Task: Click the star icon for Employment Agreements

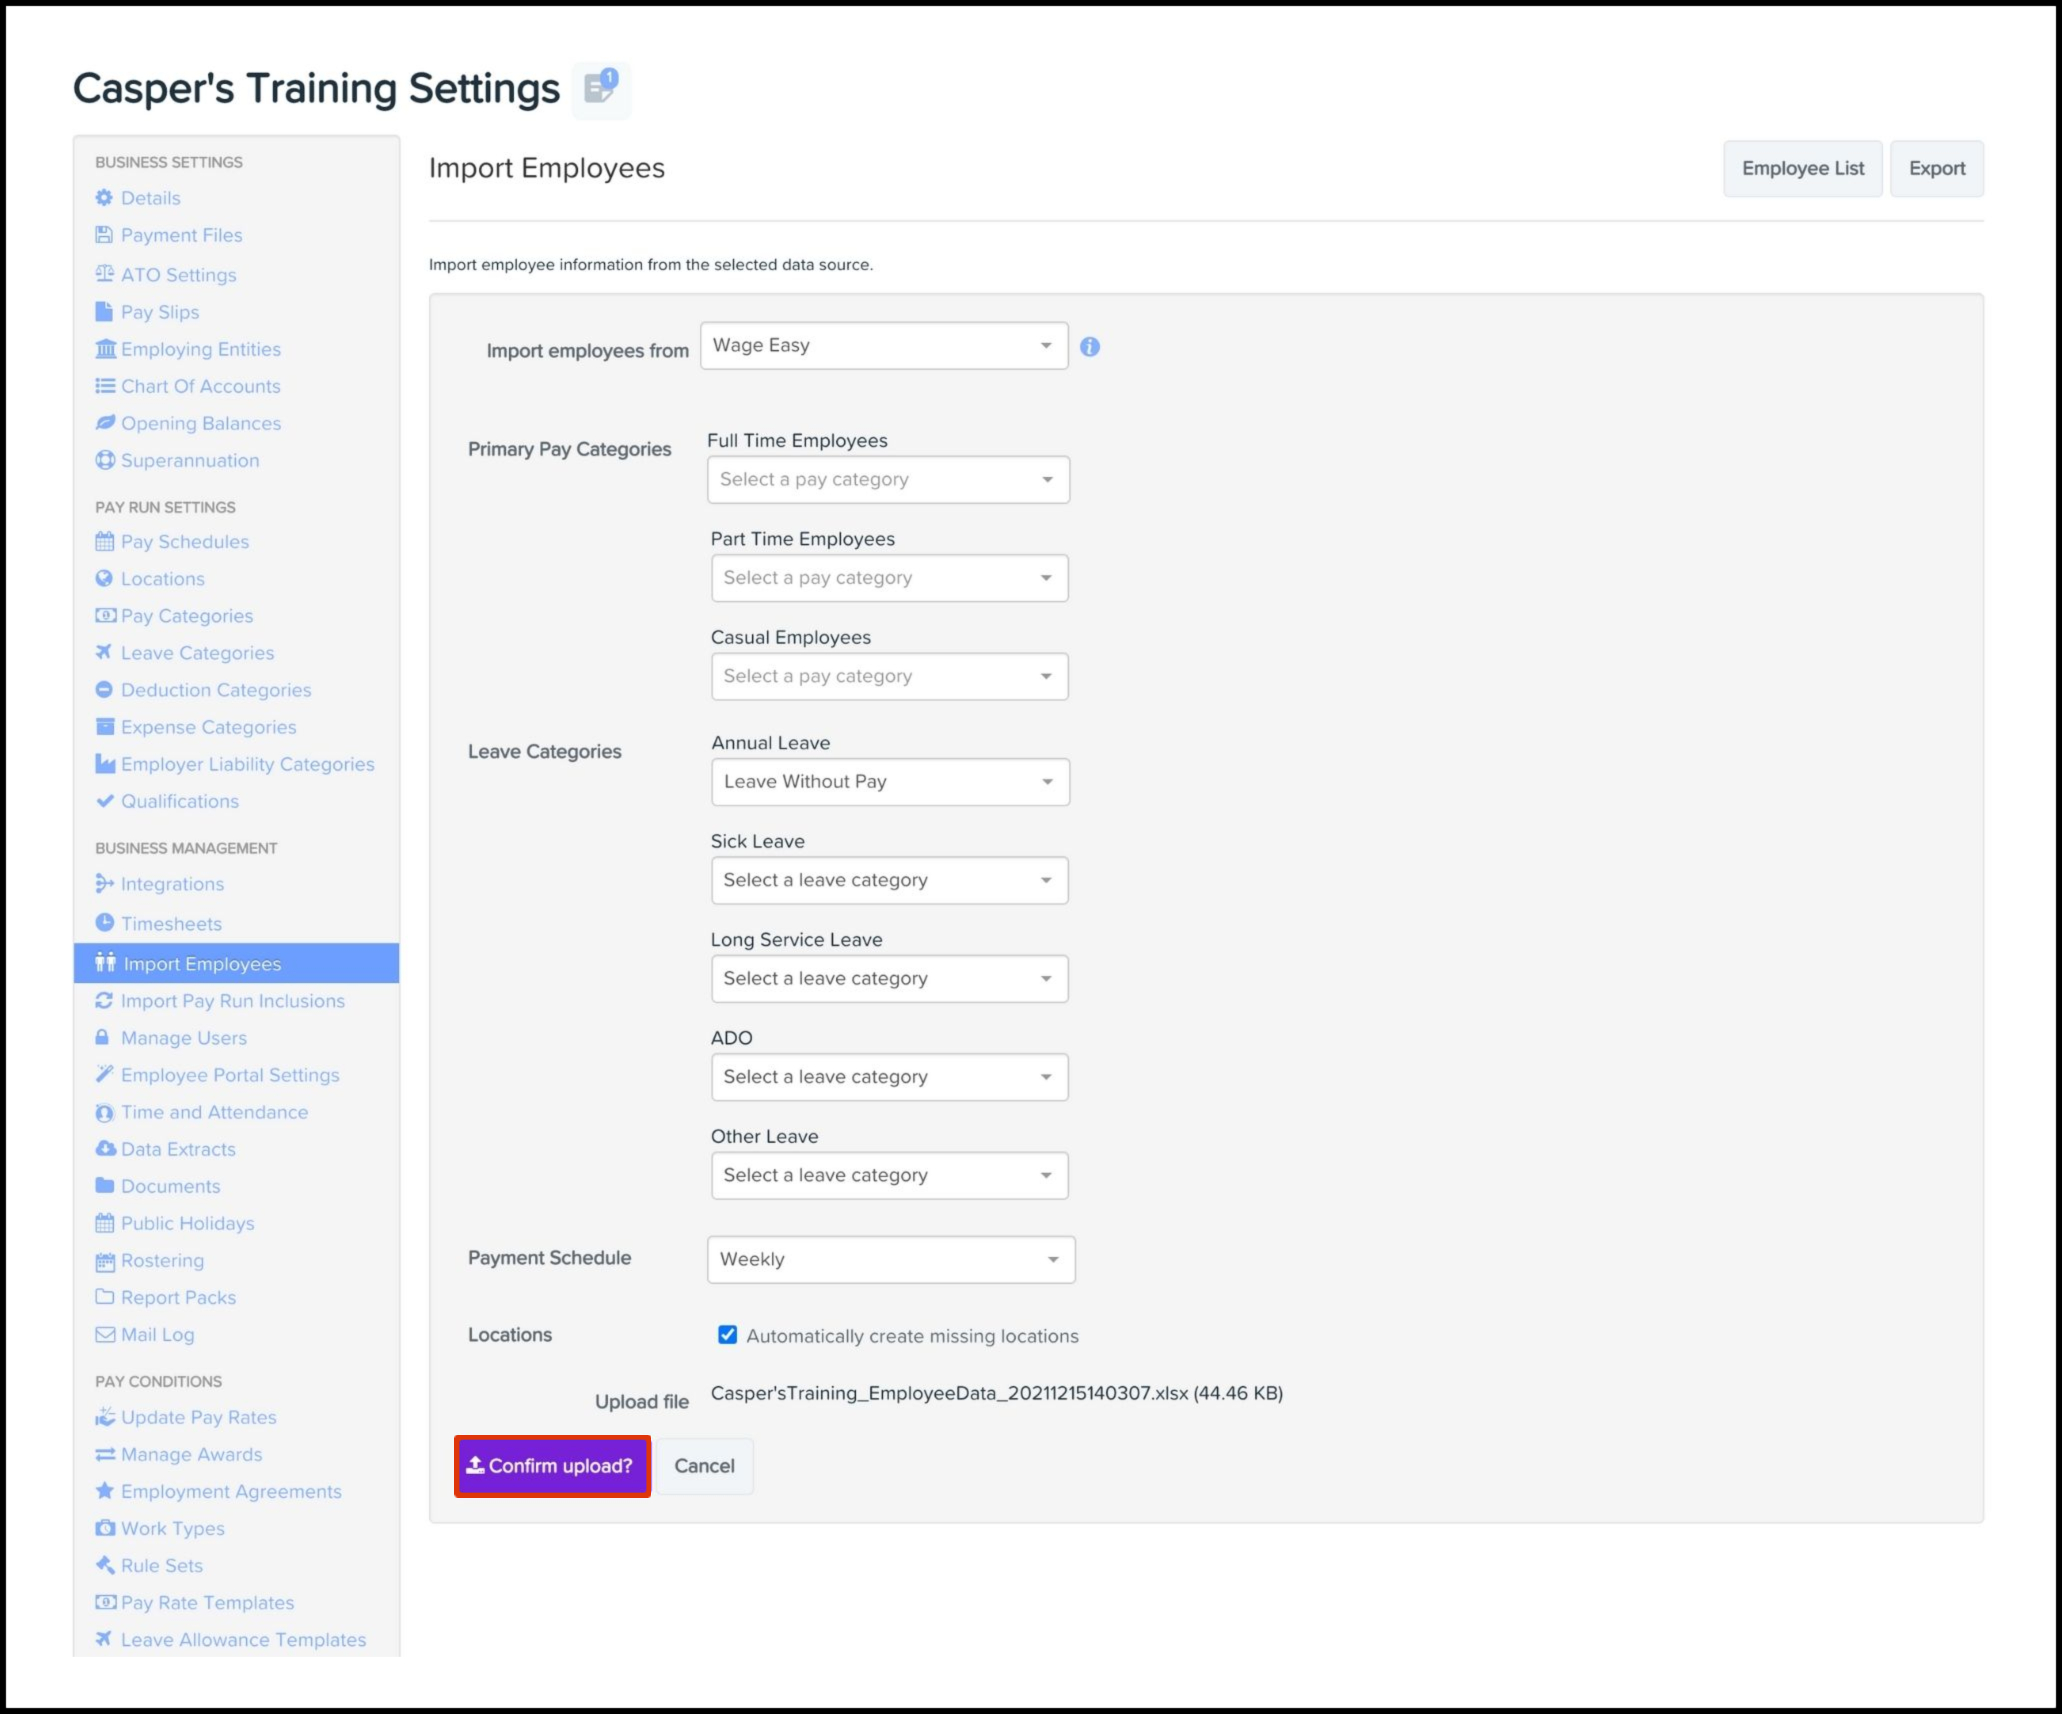Action: click(104, 1491)
